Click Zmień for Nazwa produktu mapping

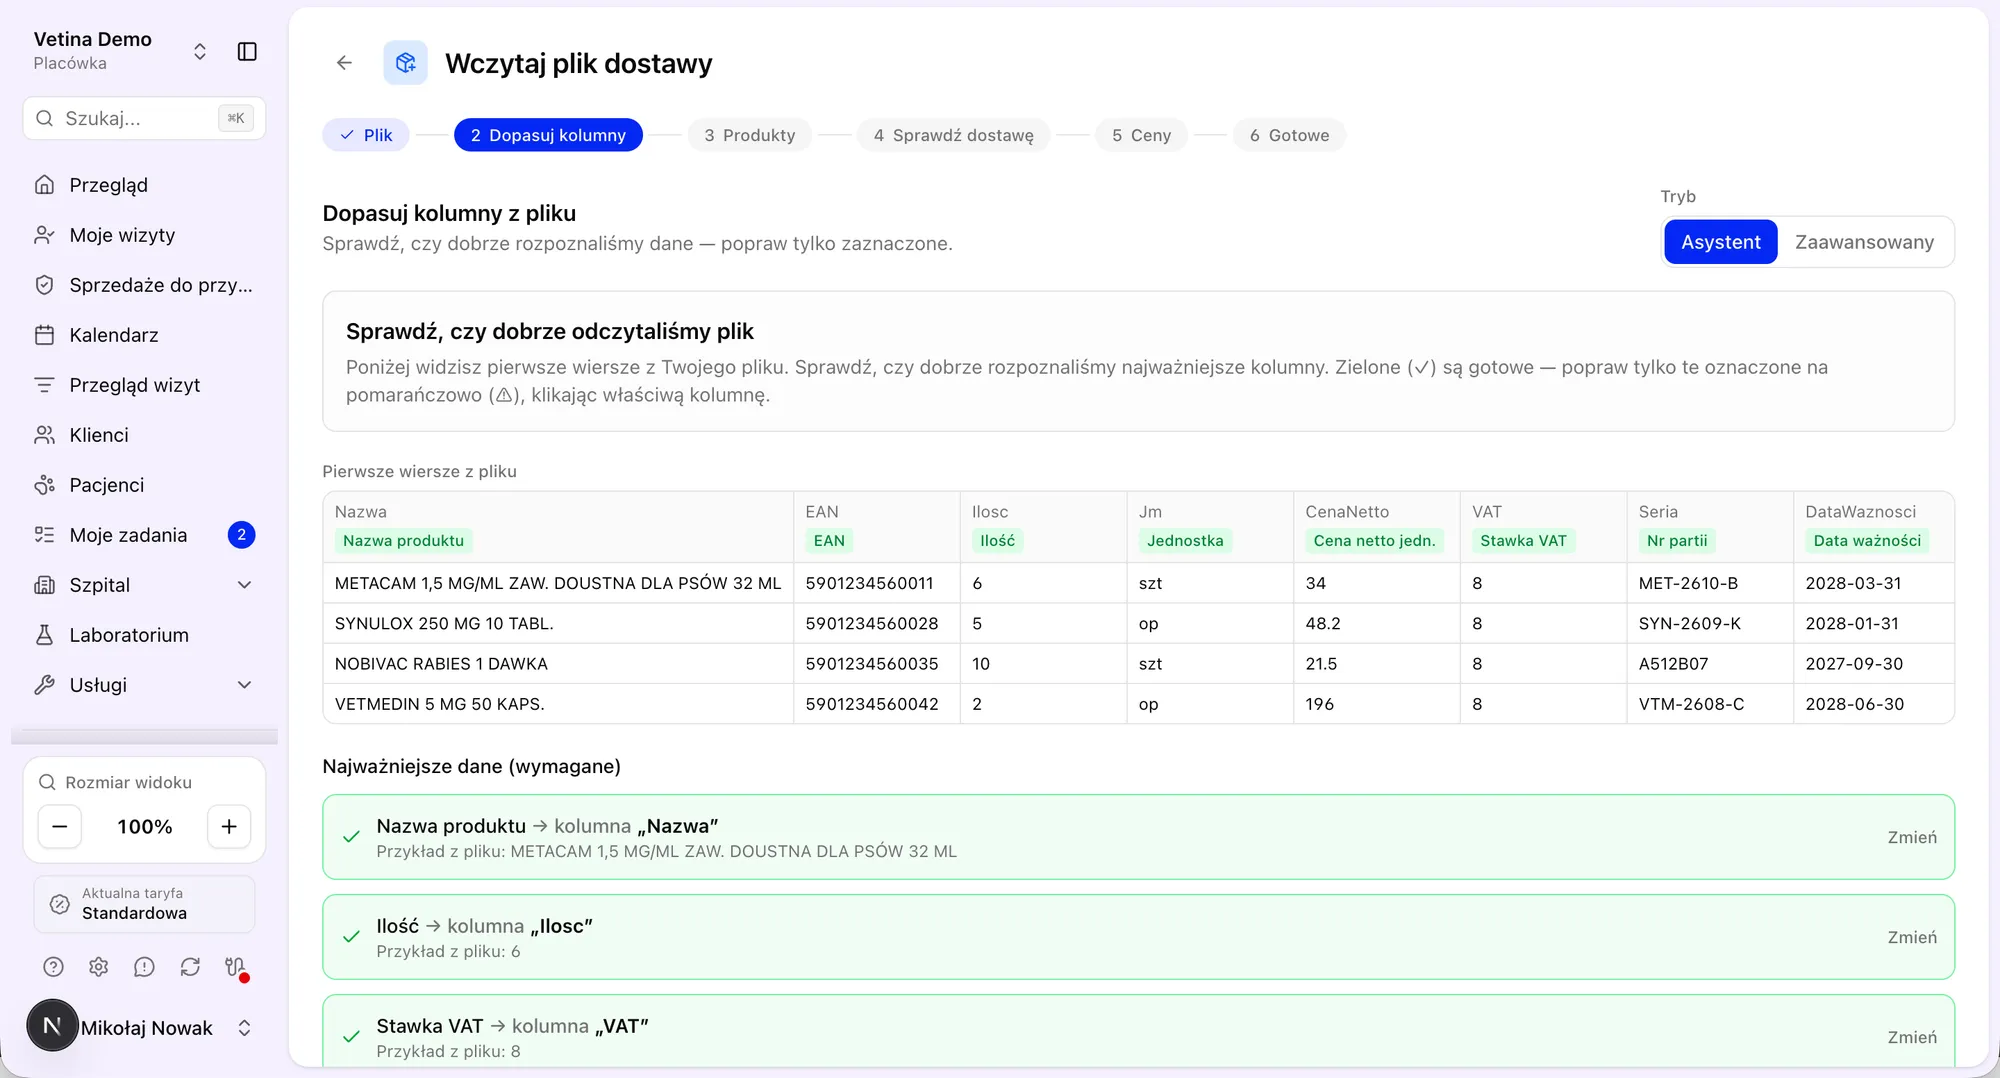click(1911, 837)
